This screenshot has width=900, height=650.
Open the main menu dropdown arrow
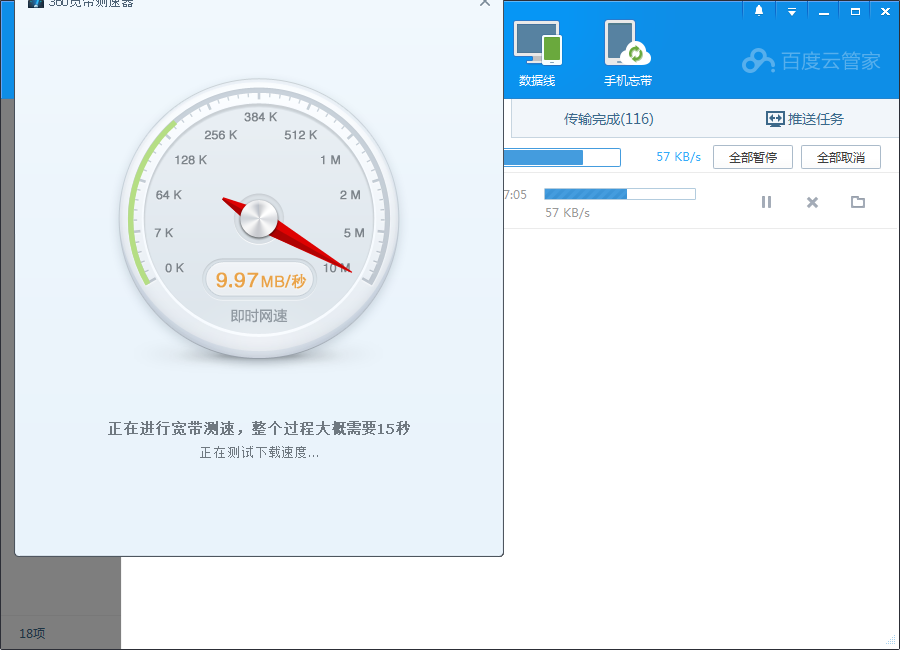[792, 11]
